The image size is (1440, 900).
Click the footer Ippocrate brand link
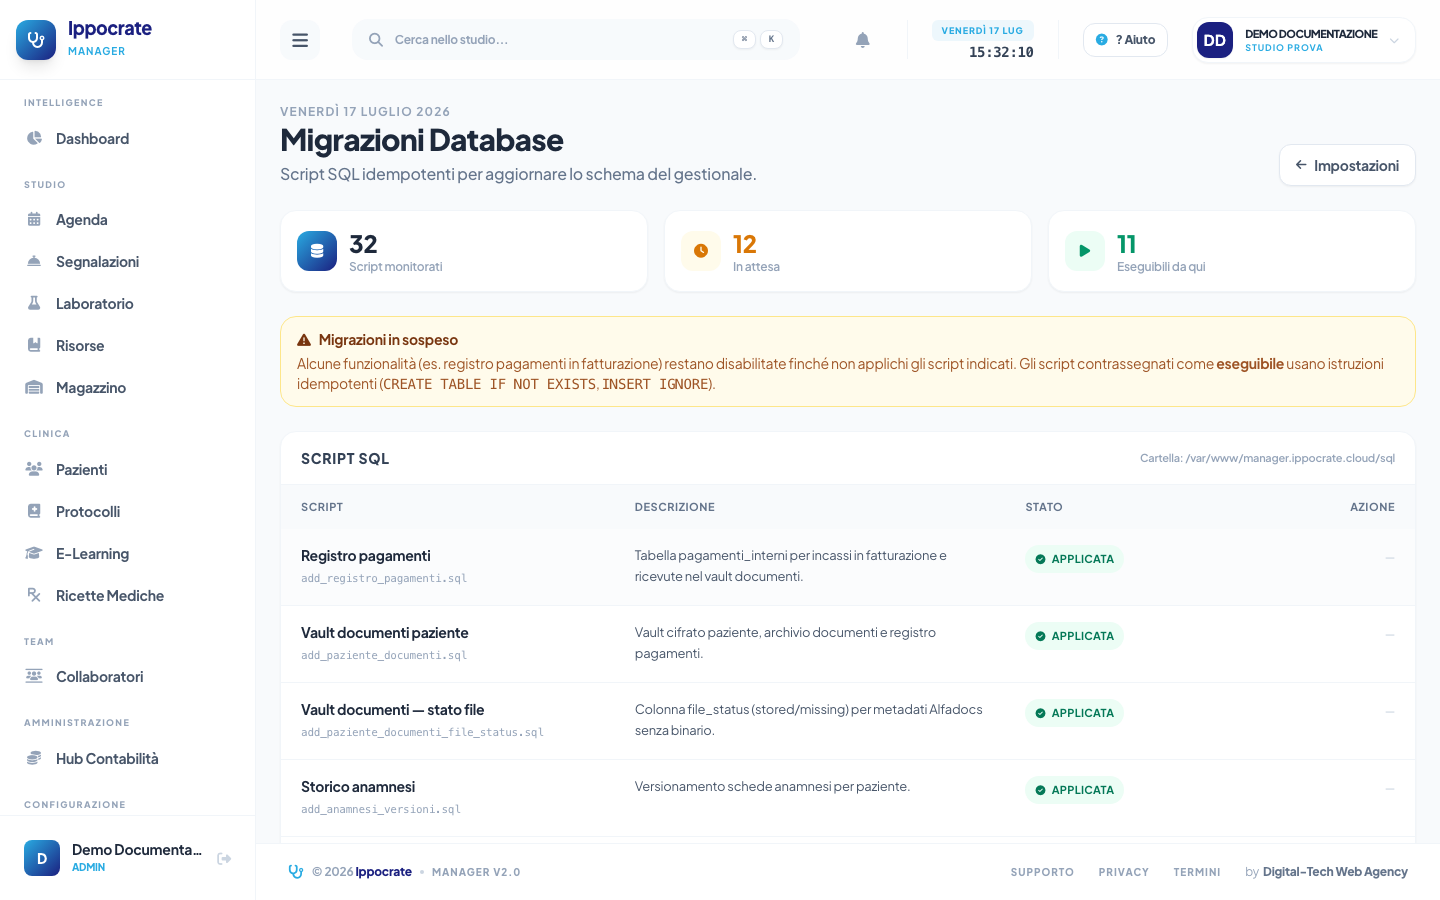(383, 872)
